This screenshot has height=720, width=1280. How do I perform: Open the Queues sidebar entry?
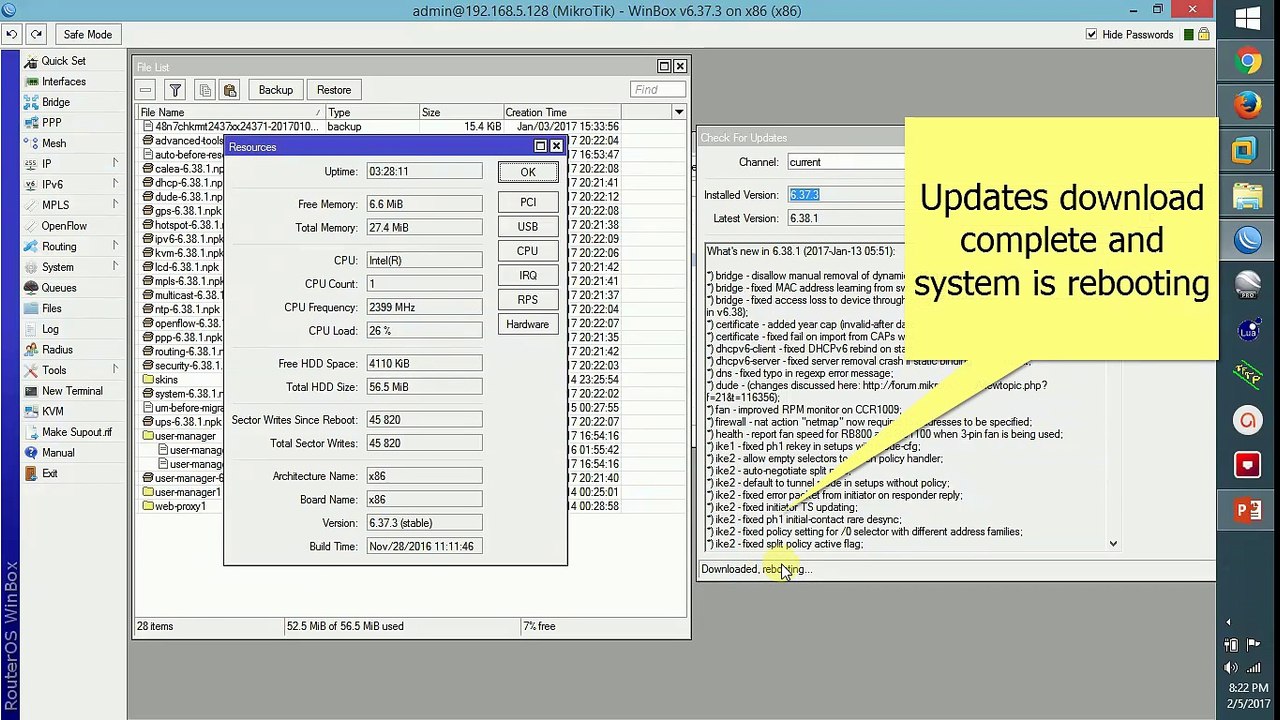[x=58, y=288]
